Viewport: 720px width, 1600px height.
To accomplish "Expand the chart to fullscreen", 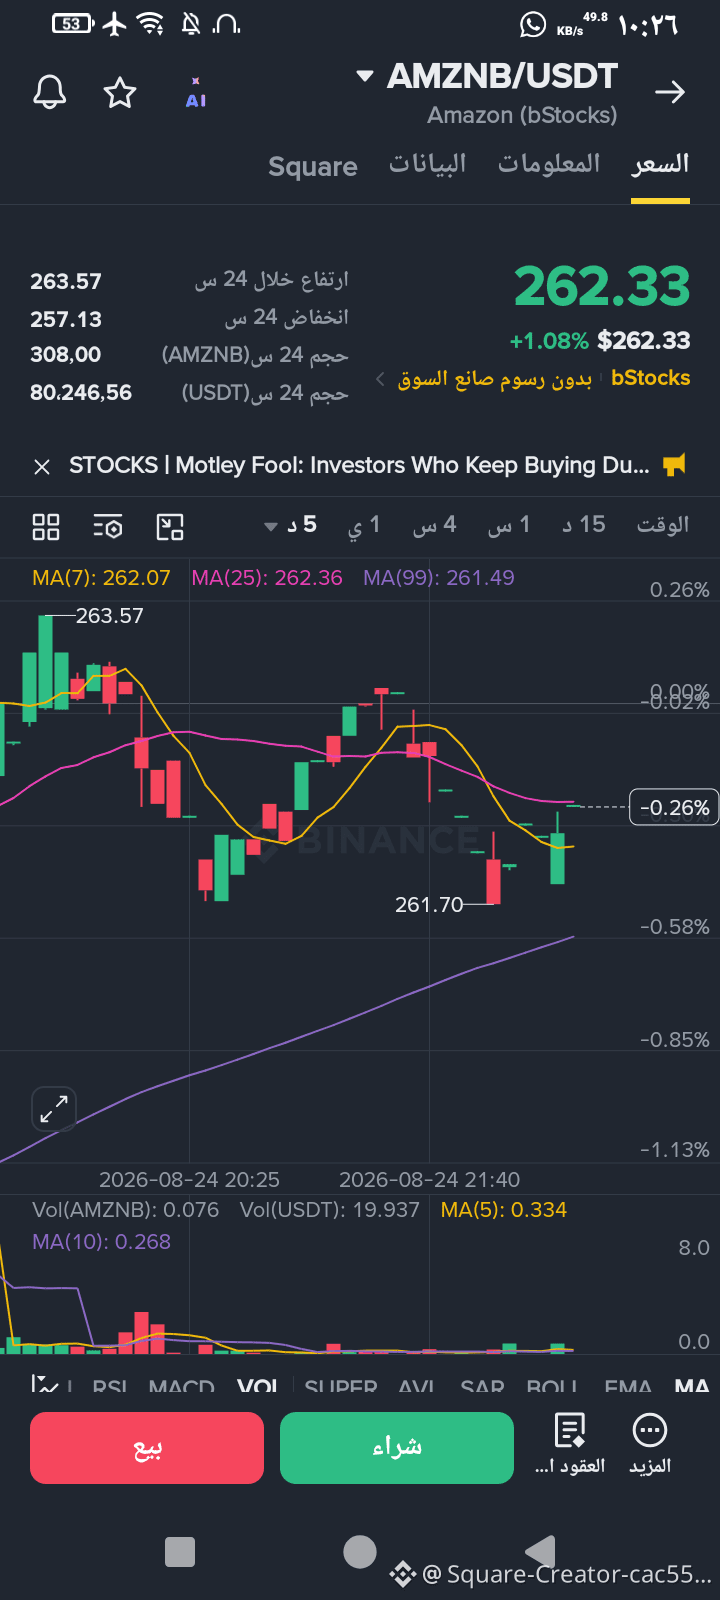I will (x=54, y=1109).
